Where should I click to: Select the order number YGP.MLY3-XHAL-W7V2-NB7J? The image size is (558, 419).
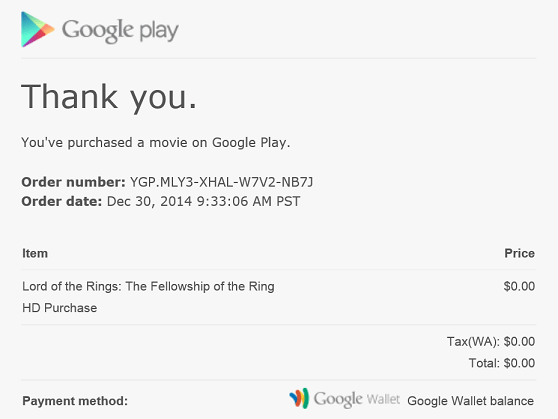tap(221, 182)
